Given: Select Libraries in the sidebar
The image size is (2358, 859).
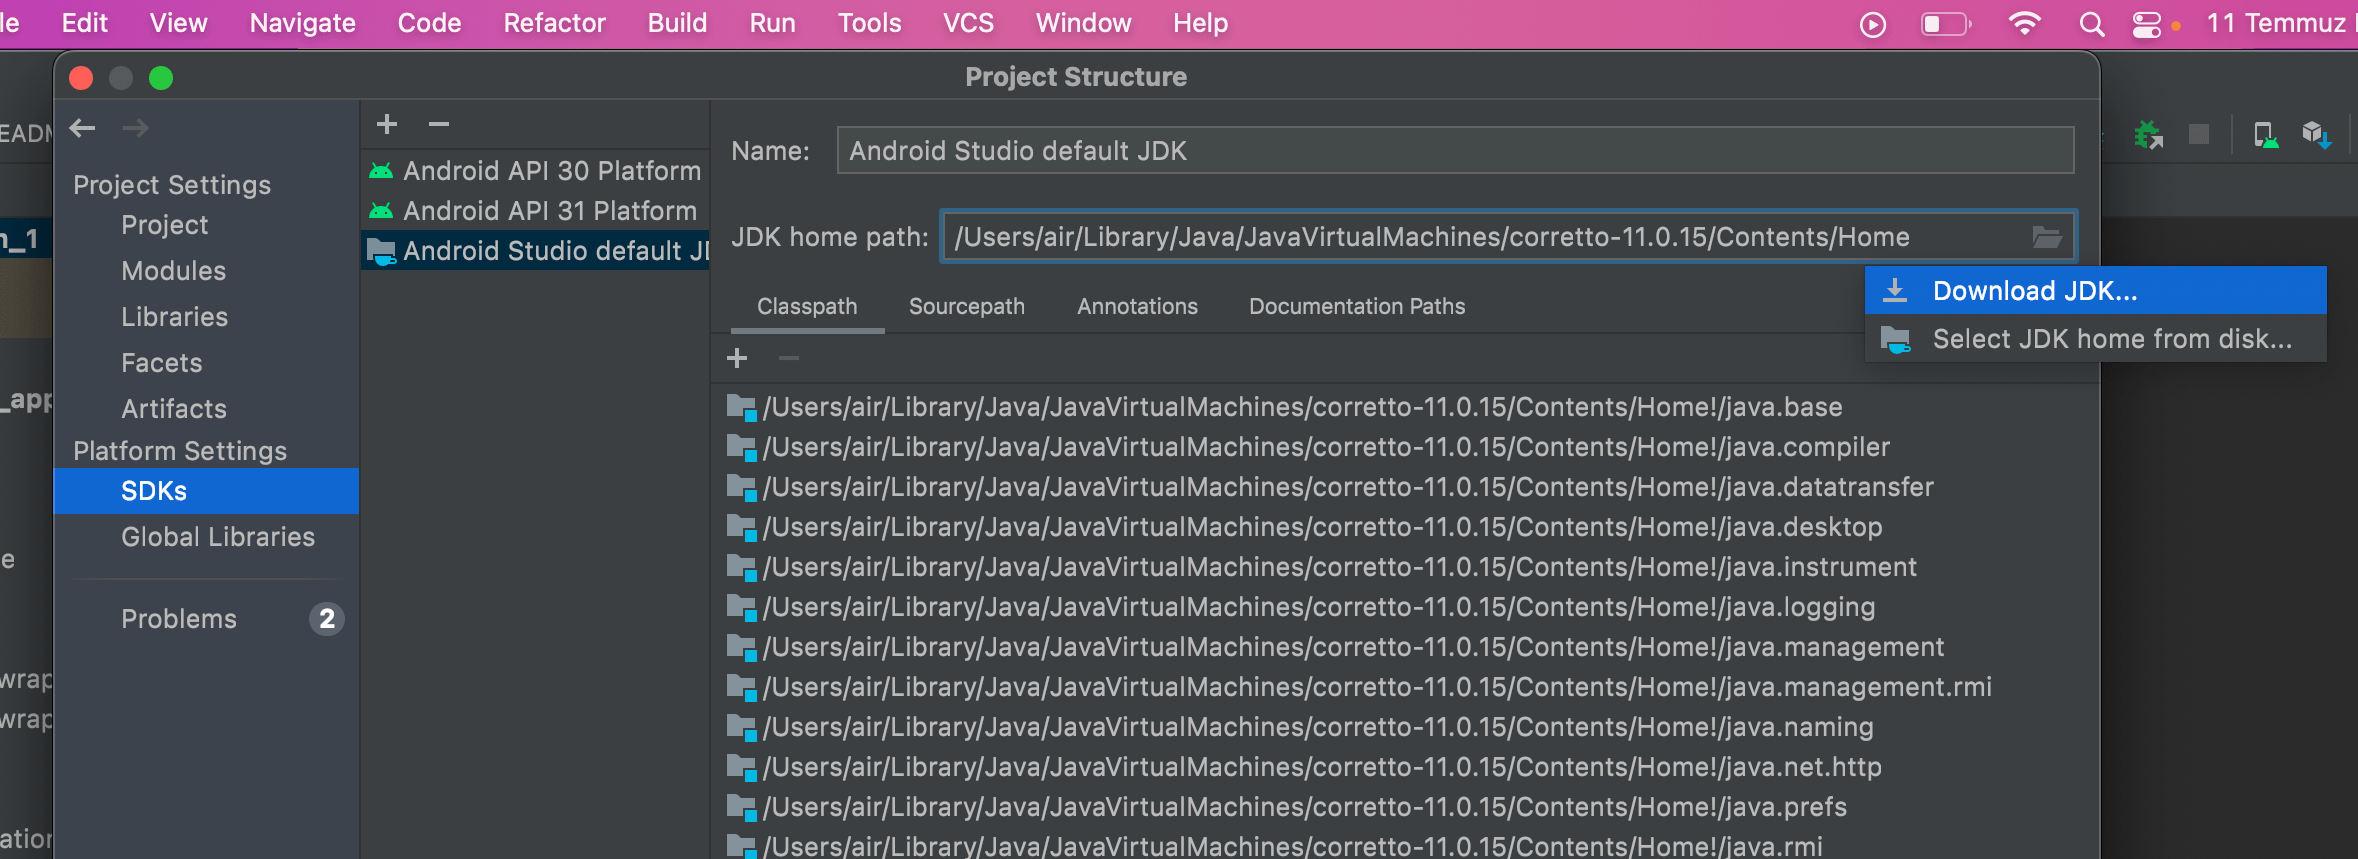Looking at the screenshot, I should [x=174, y=317].
